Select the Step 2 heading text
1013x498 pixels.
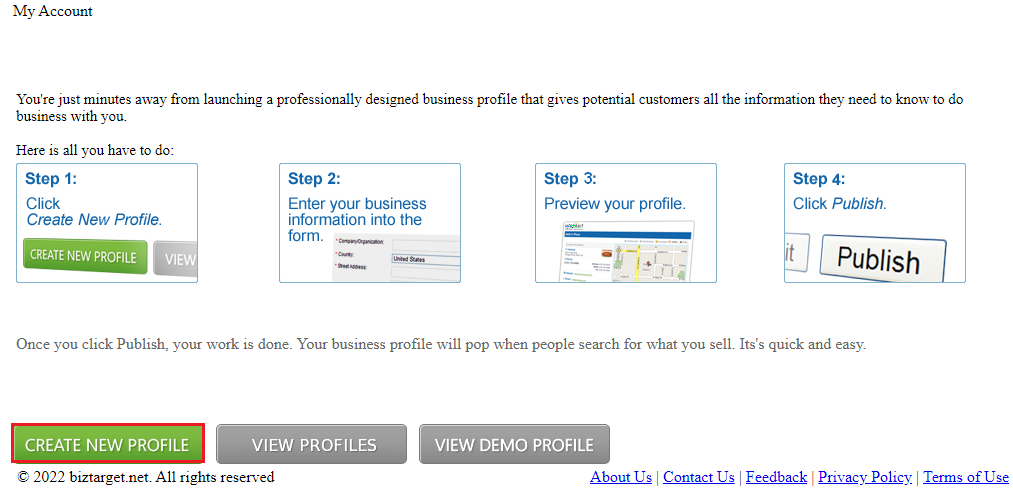pyautogui.click(x=314, y=180)
